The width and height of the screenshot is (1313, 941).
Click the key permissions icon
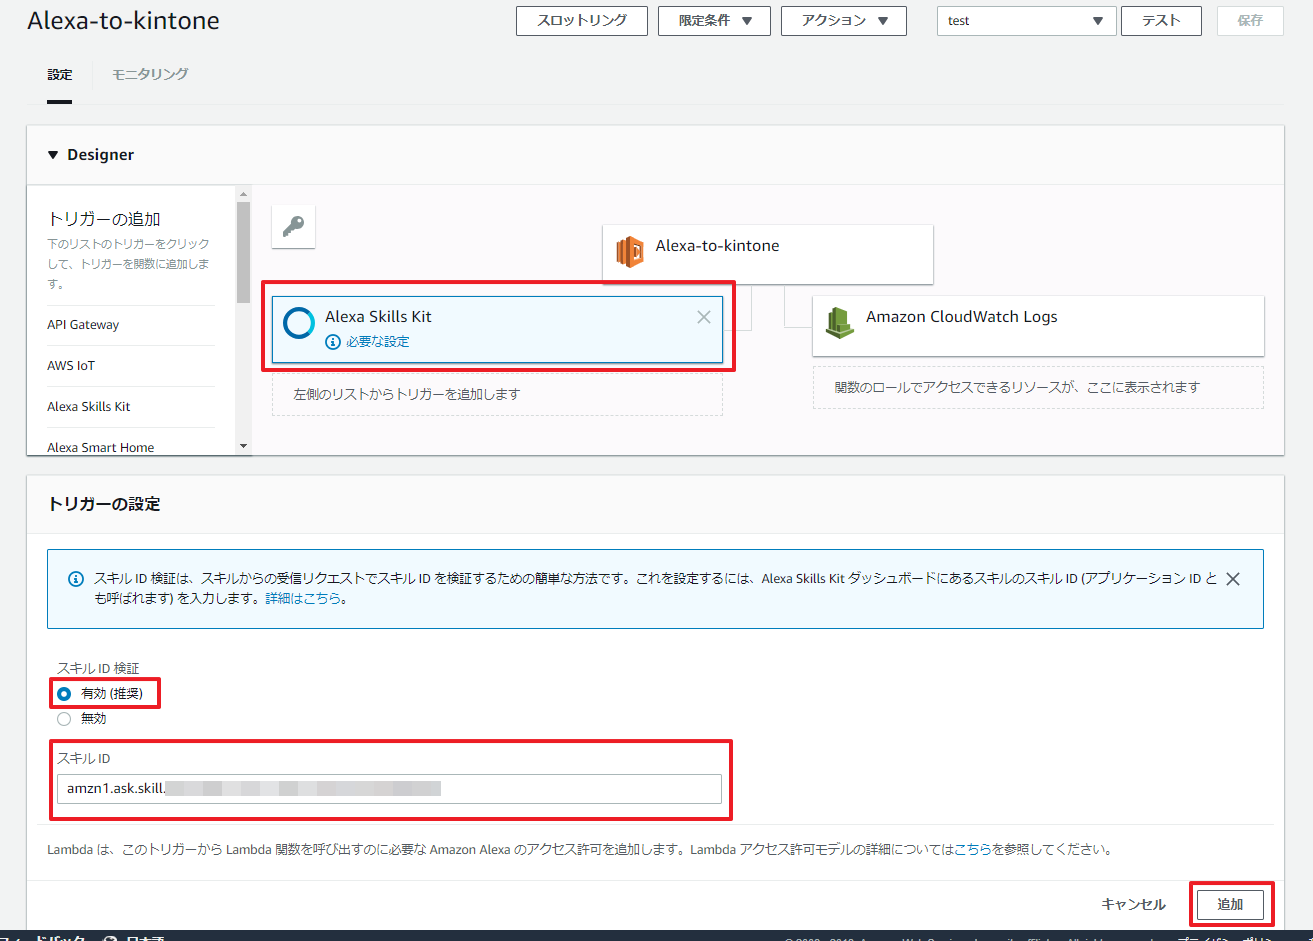pos(293,227)
